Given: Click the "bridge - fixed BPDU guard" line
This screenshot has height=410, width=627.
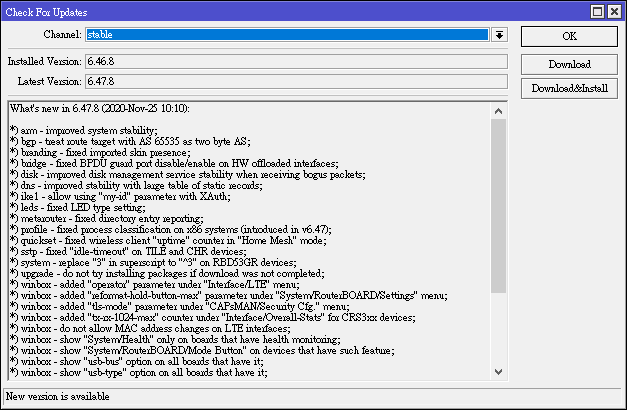Looking at the screenshot, I should coord(174,164).
